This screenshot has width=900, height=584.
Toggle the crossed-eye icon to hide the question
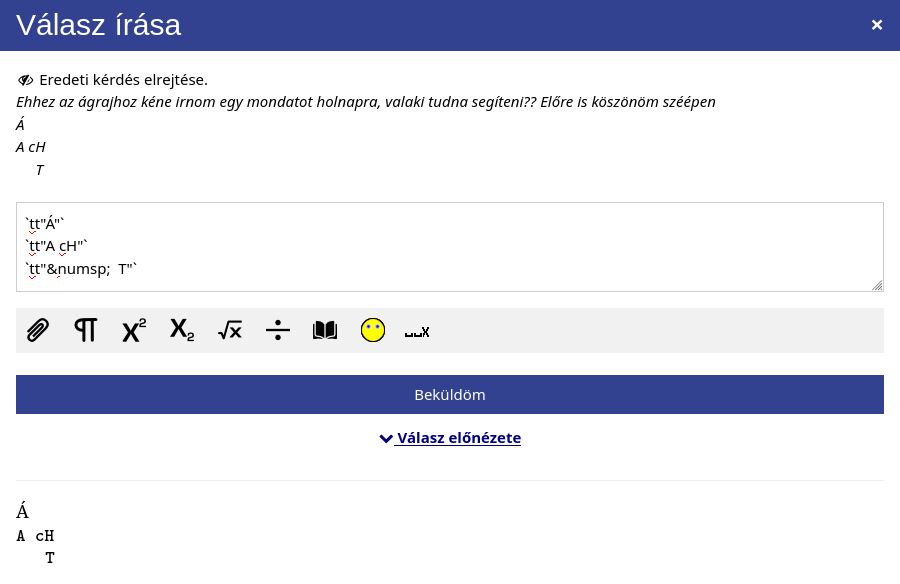[25, 80]
